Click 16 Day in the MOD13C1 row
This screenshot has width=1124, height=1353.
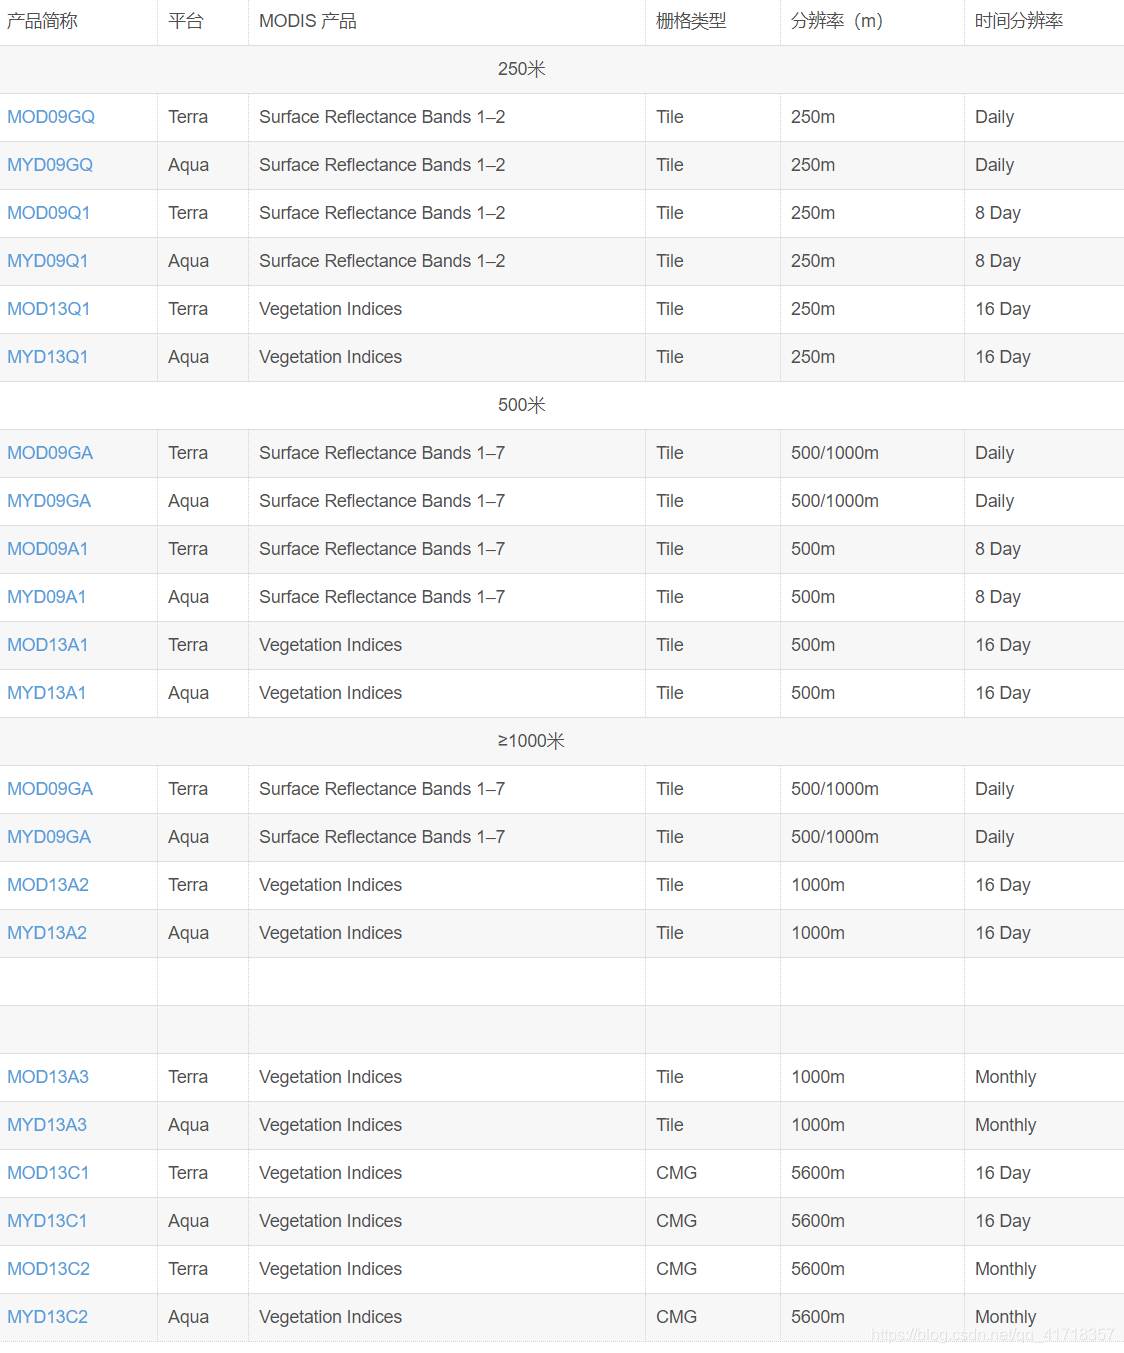click(x=1003, y=1173)
